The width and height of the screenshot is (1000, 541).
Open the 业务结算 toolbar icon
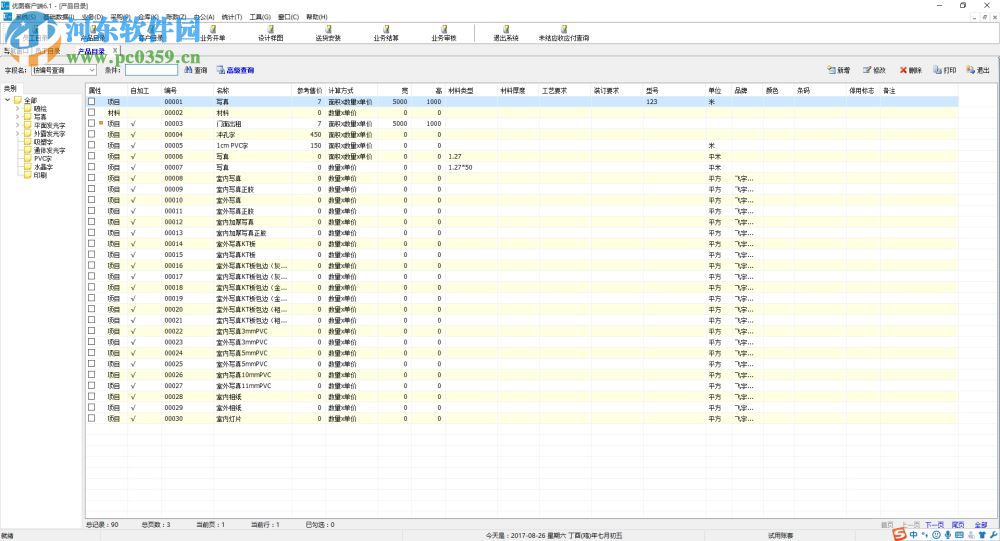coord(386,29)
